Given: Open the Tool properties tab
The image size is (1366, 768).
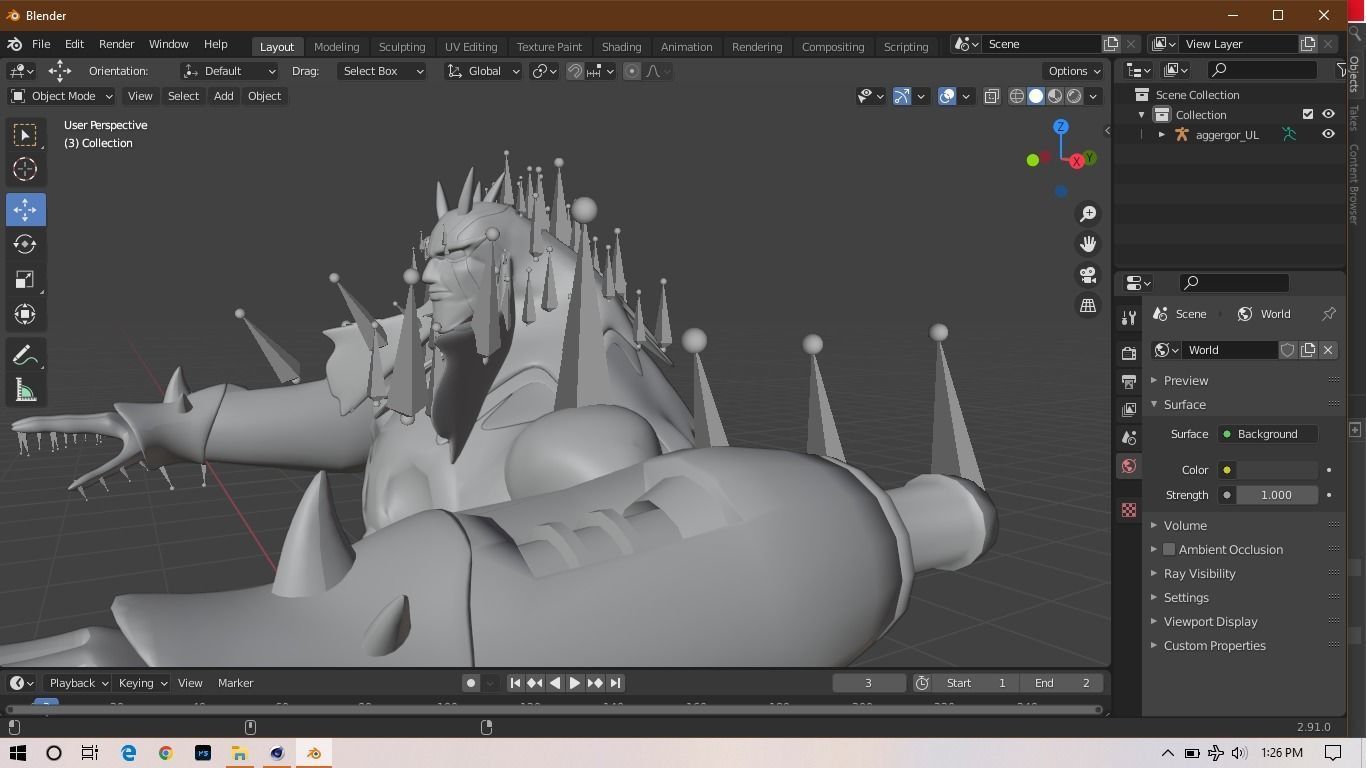Looking at the screenshot, I should (x=1129, y=317).
